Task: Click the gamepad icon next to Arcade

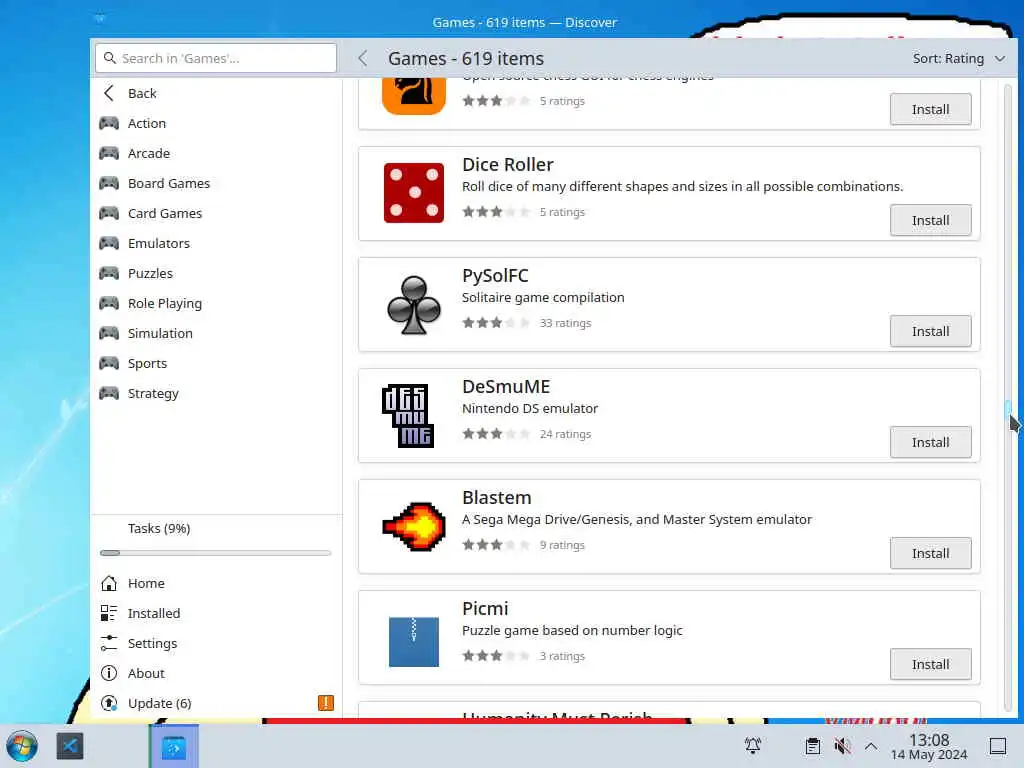Action: point(109,153)
